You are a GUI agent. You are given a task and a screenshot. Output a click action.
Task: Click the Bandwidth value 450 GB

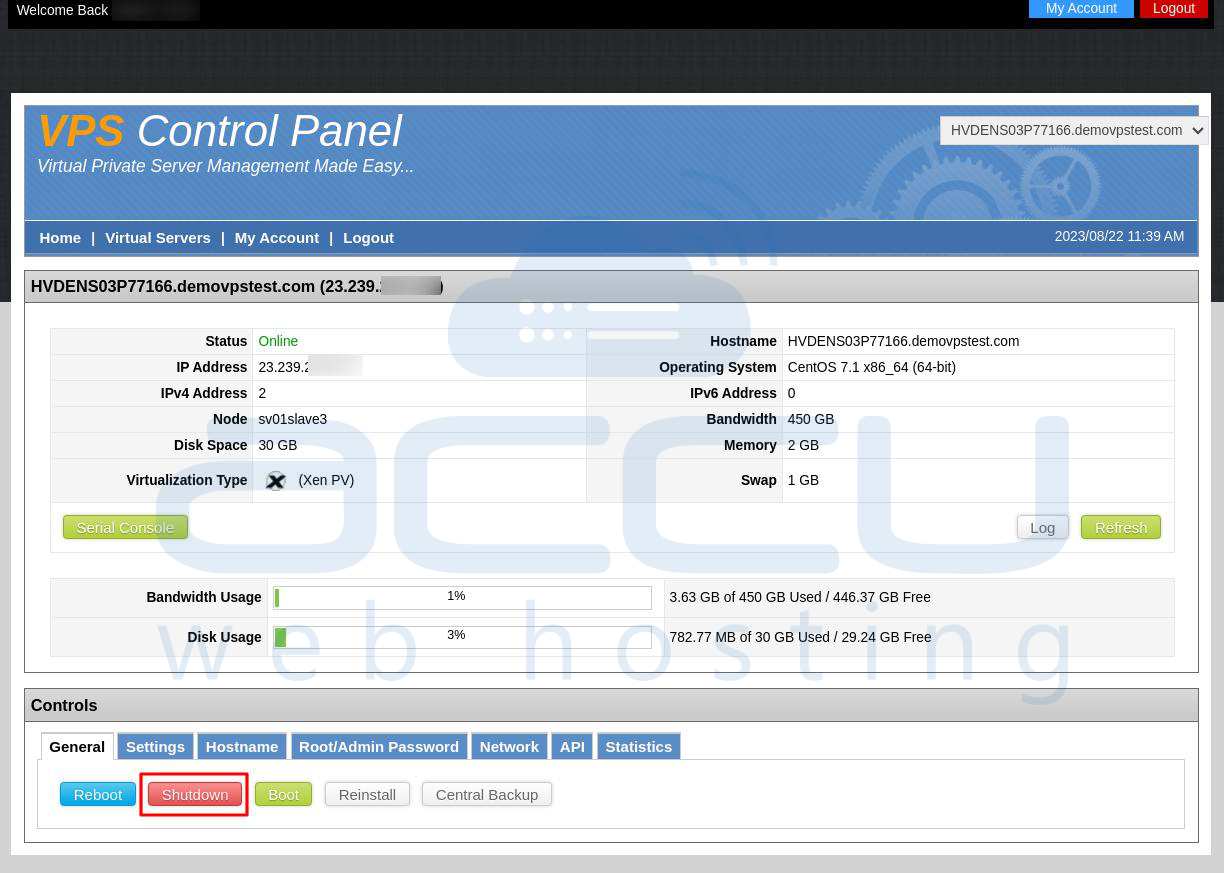coord(811,419)
